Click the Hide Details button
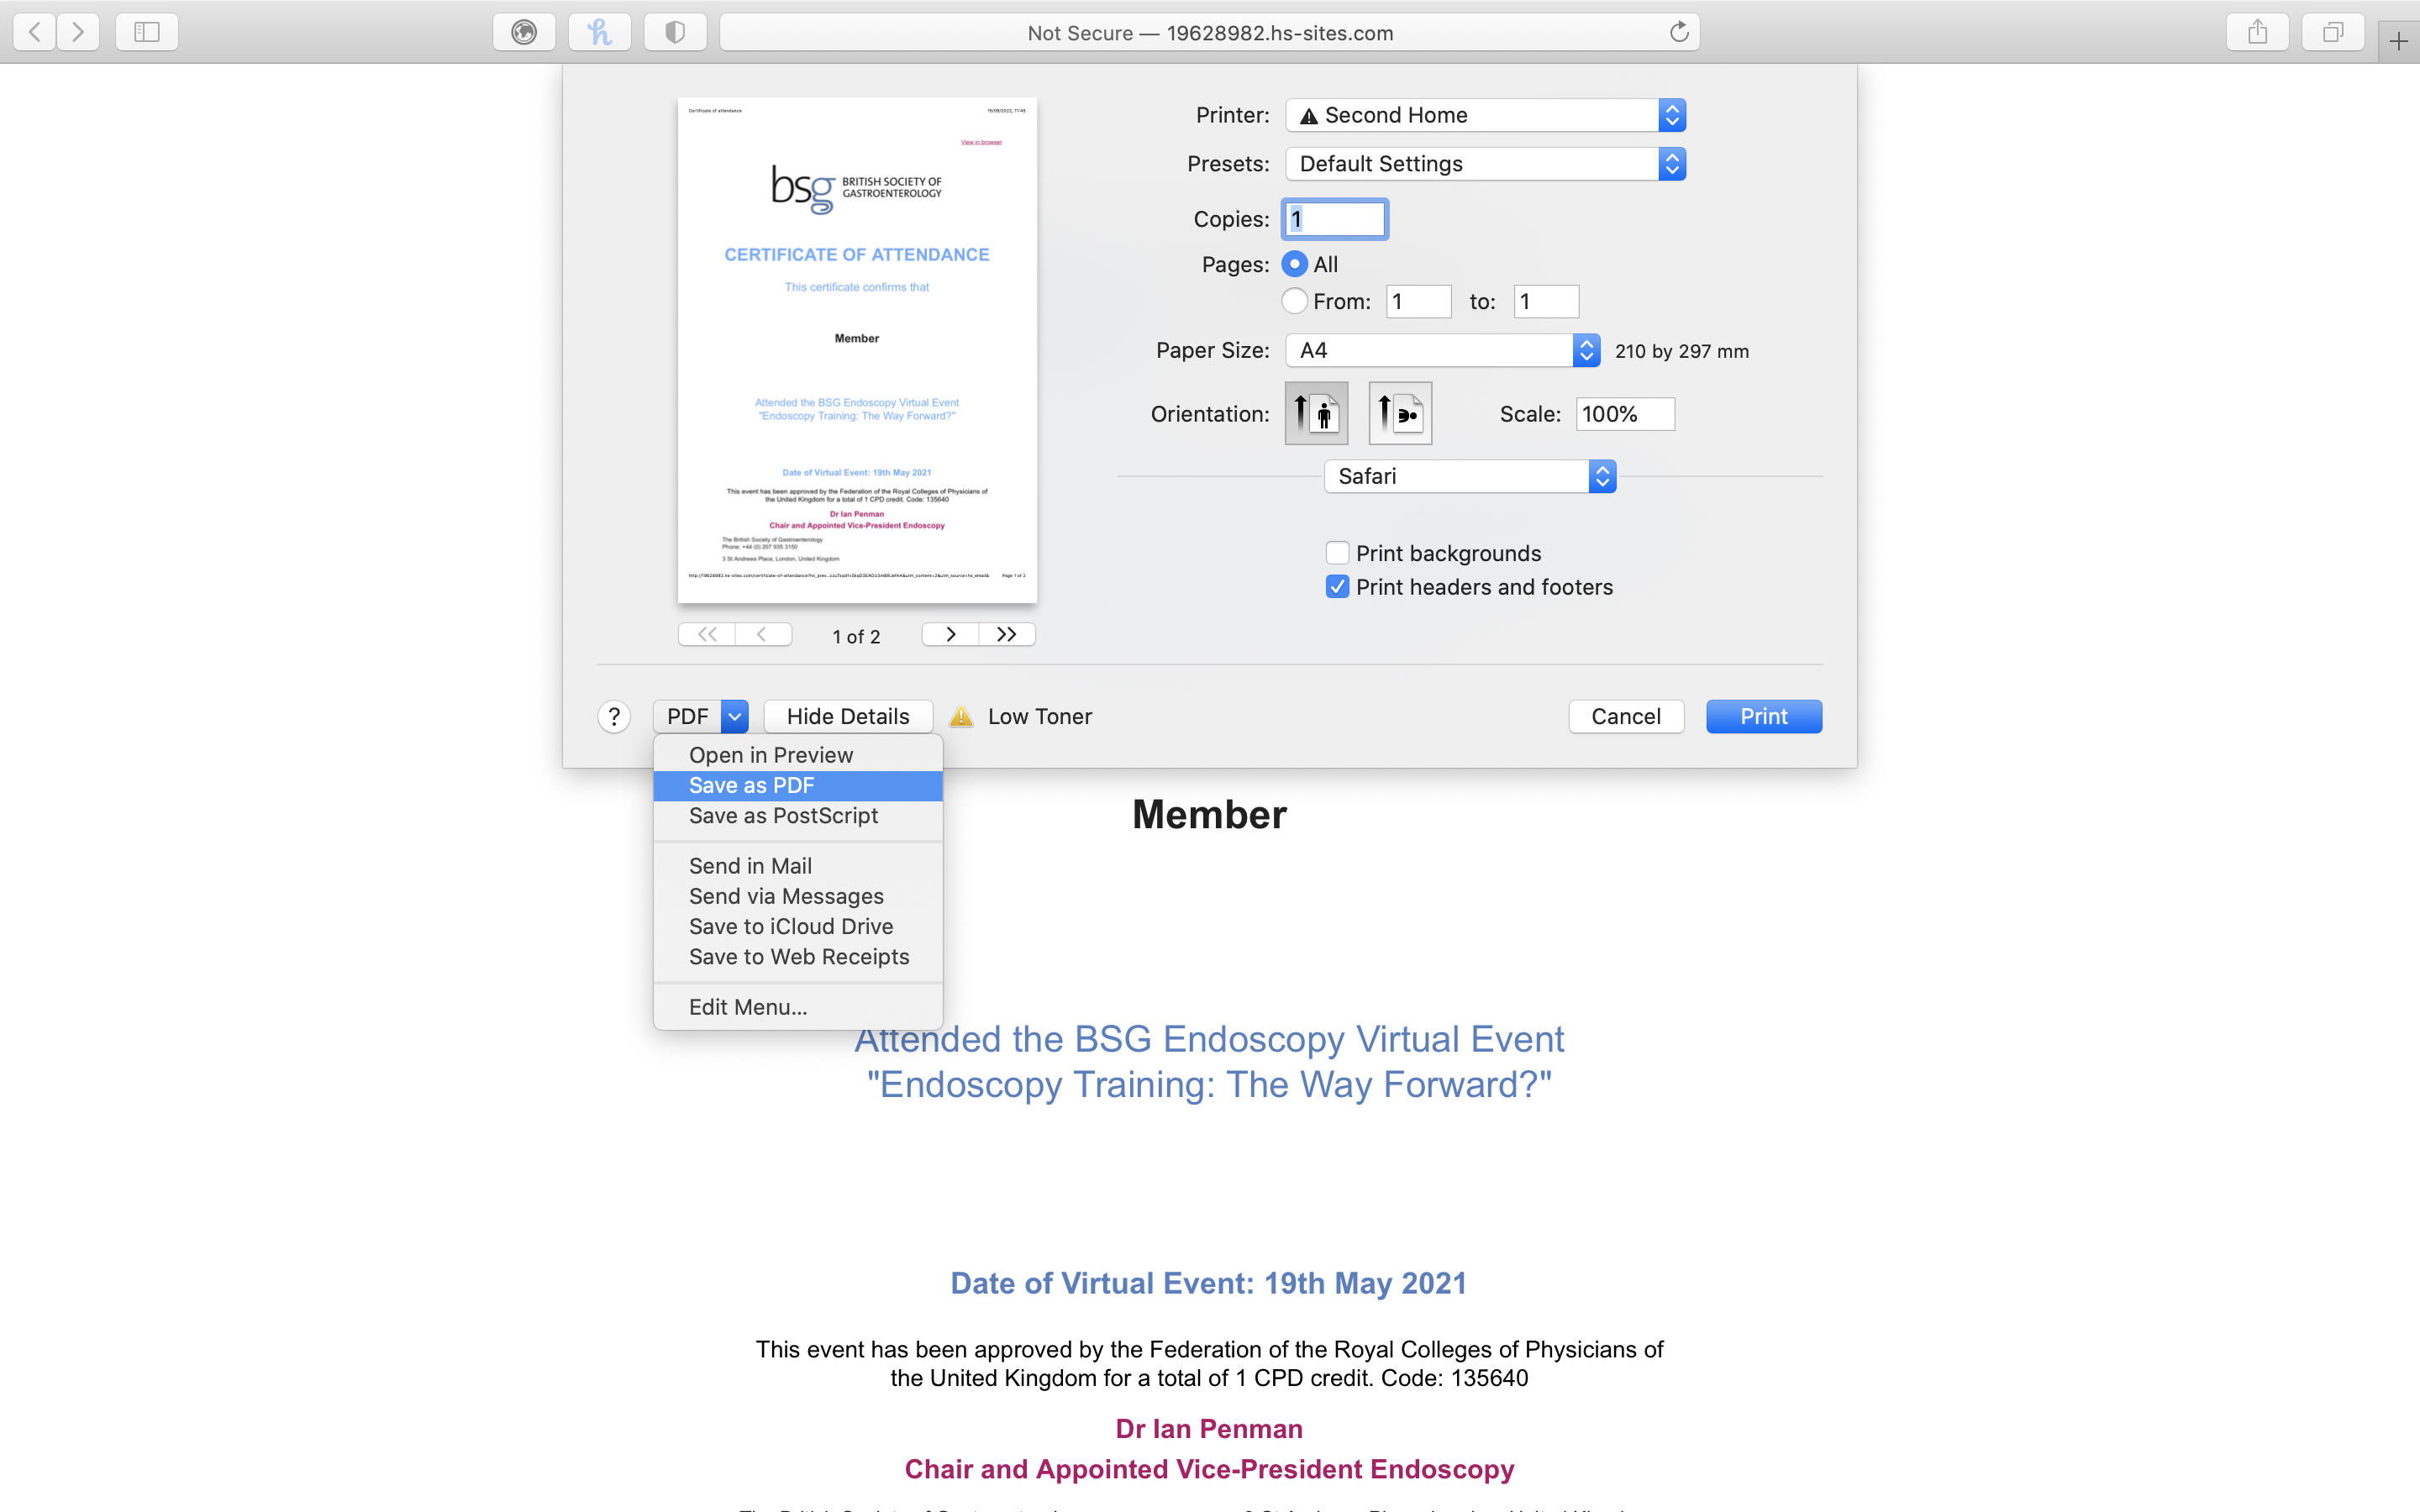This screenshot has height=1512, width=2420. point(848,716)
